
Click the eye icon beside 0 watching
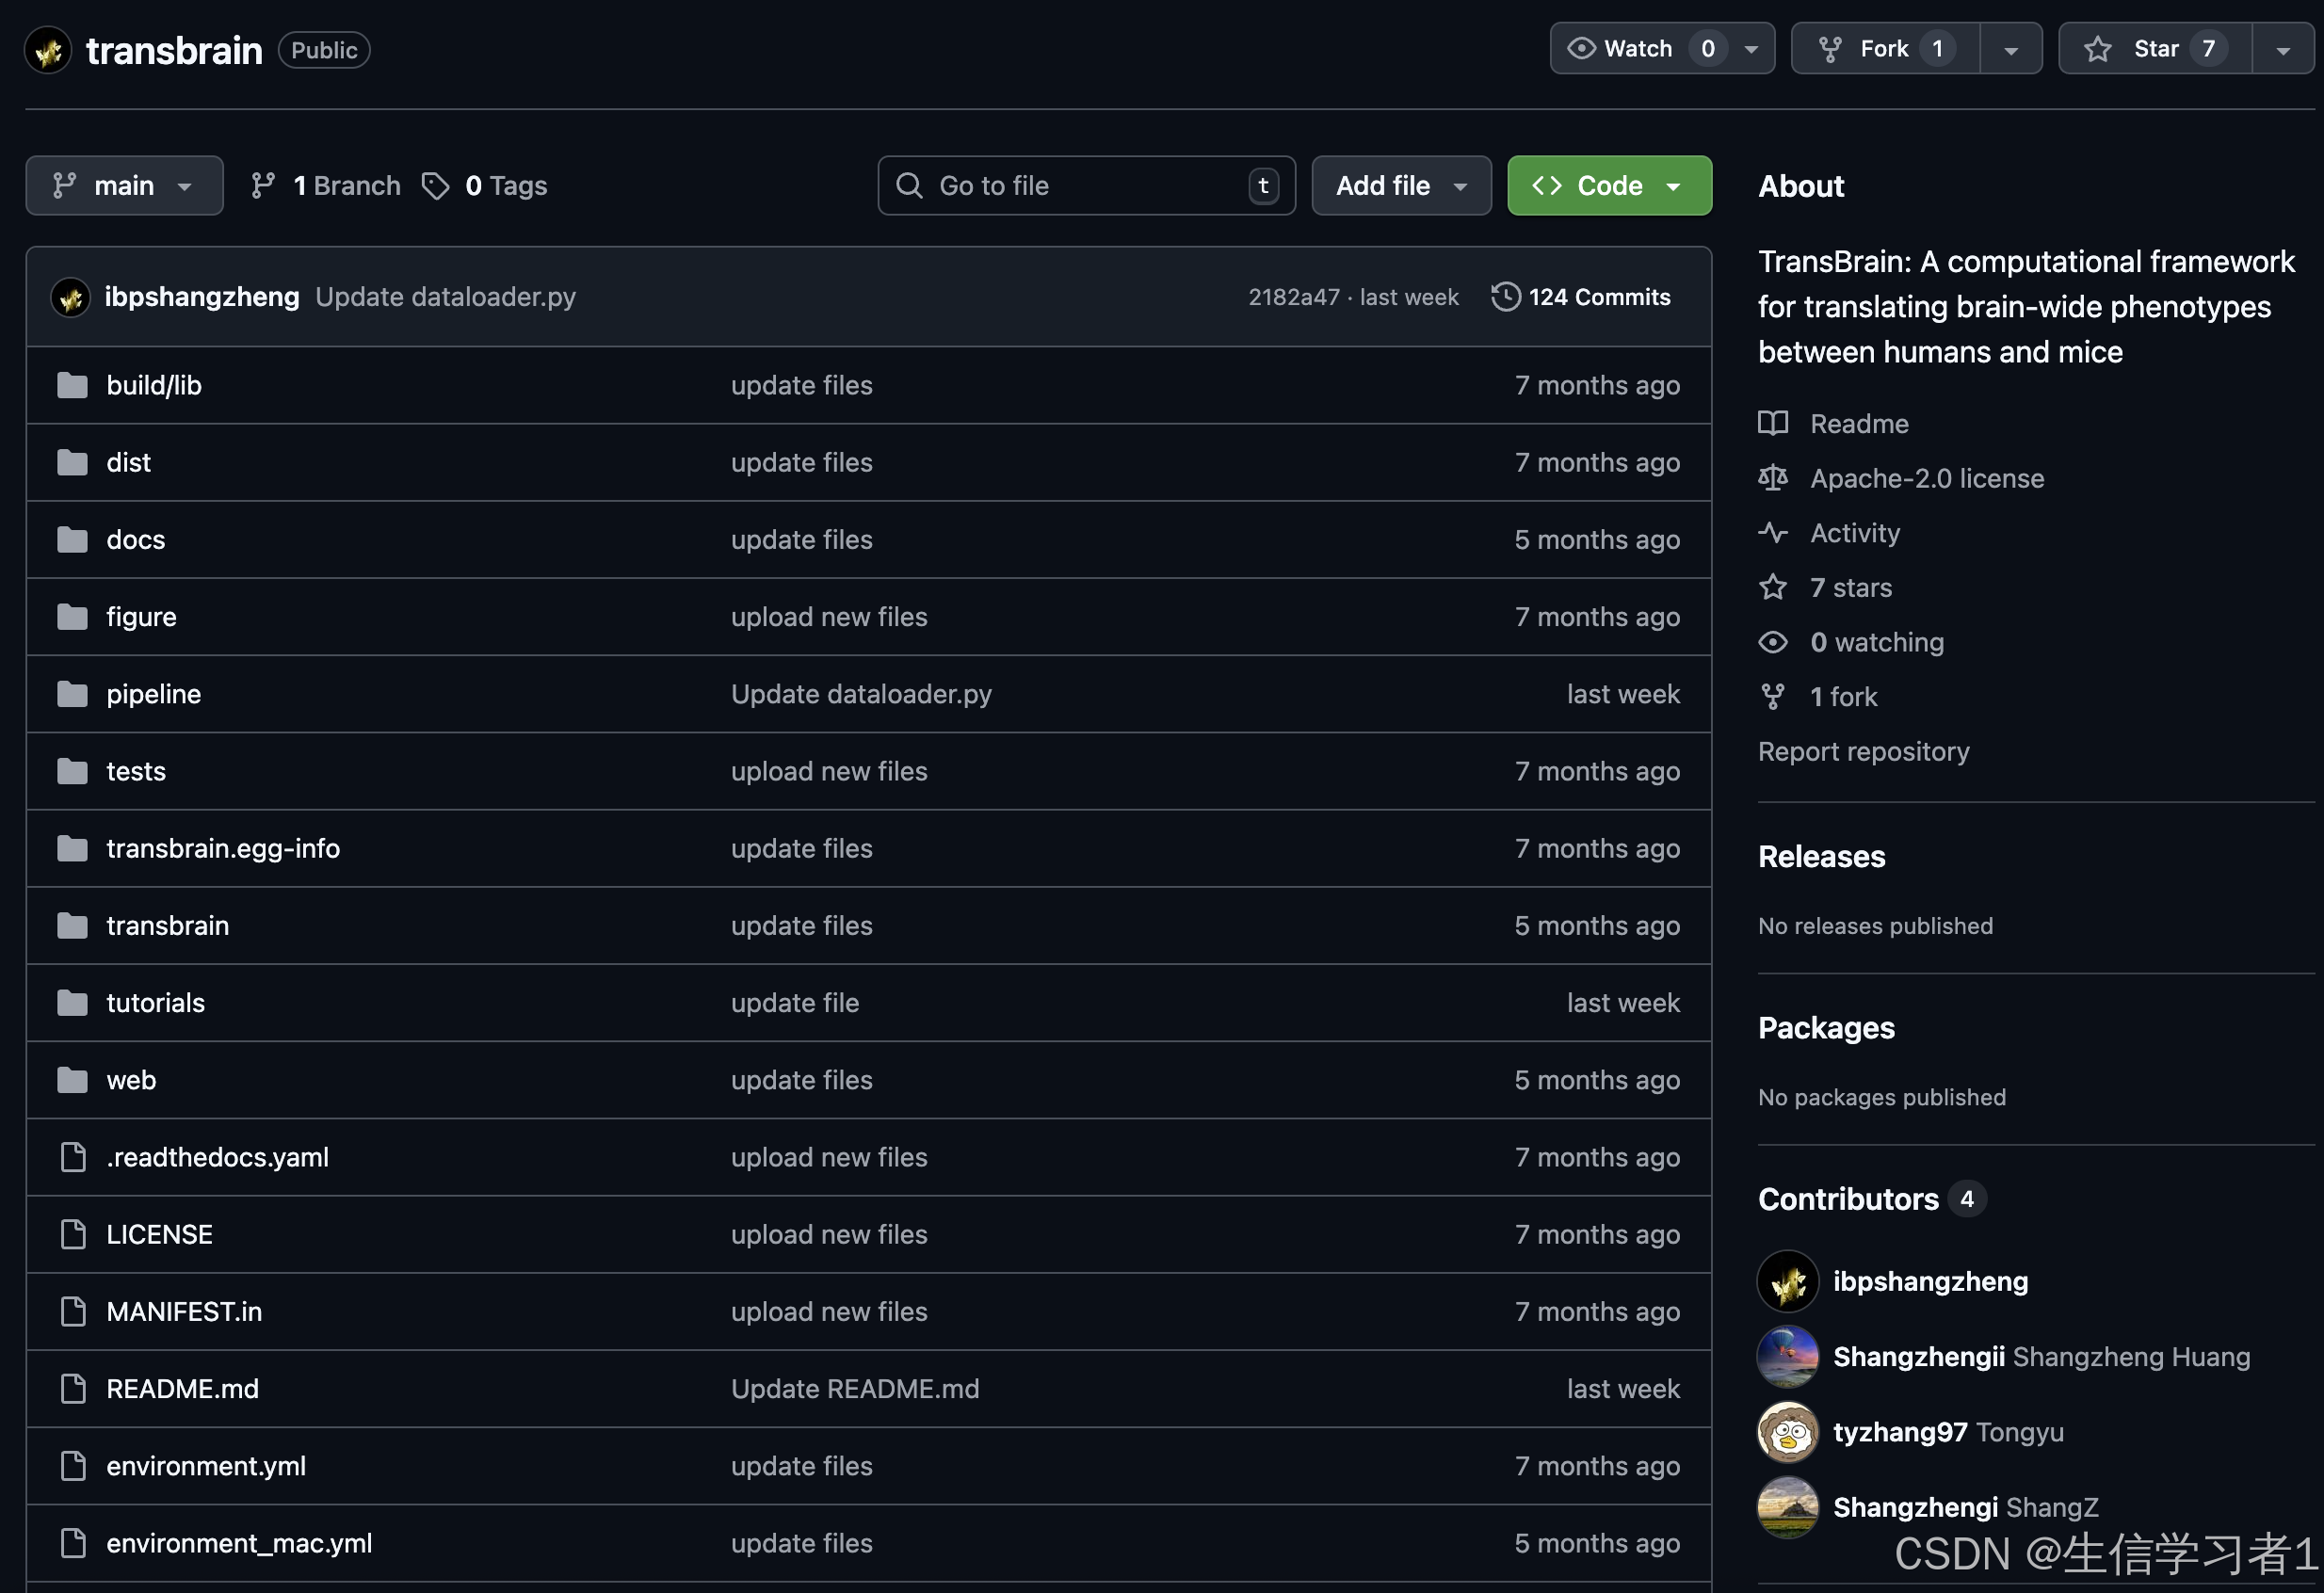tap(1773, 642)
